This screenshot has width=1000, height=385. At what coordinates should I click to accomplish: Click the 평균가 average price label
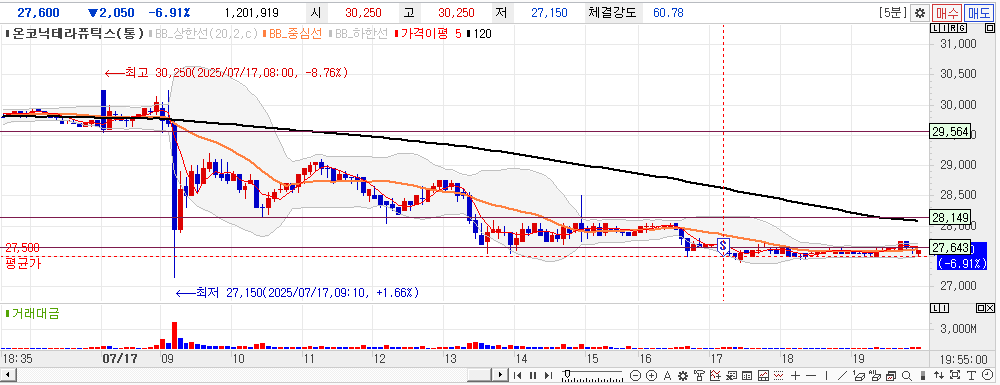click(23, 263)
